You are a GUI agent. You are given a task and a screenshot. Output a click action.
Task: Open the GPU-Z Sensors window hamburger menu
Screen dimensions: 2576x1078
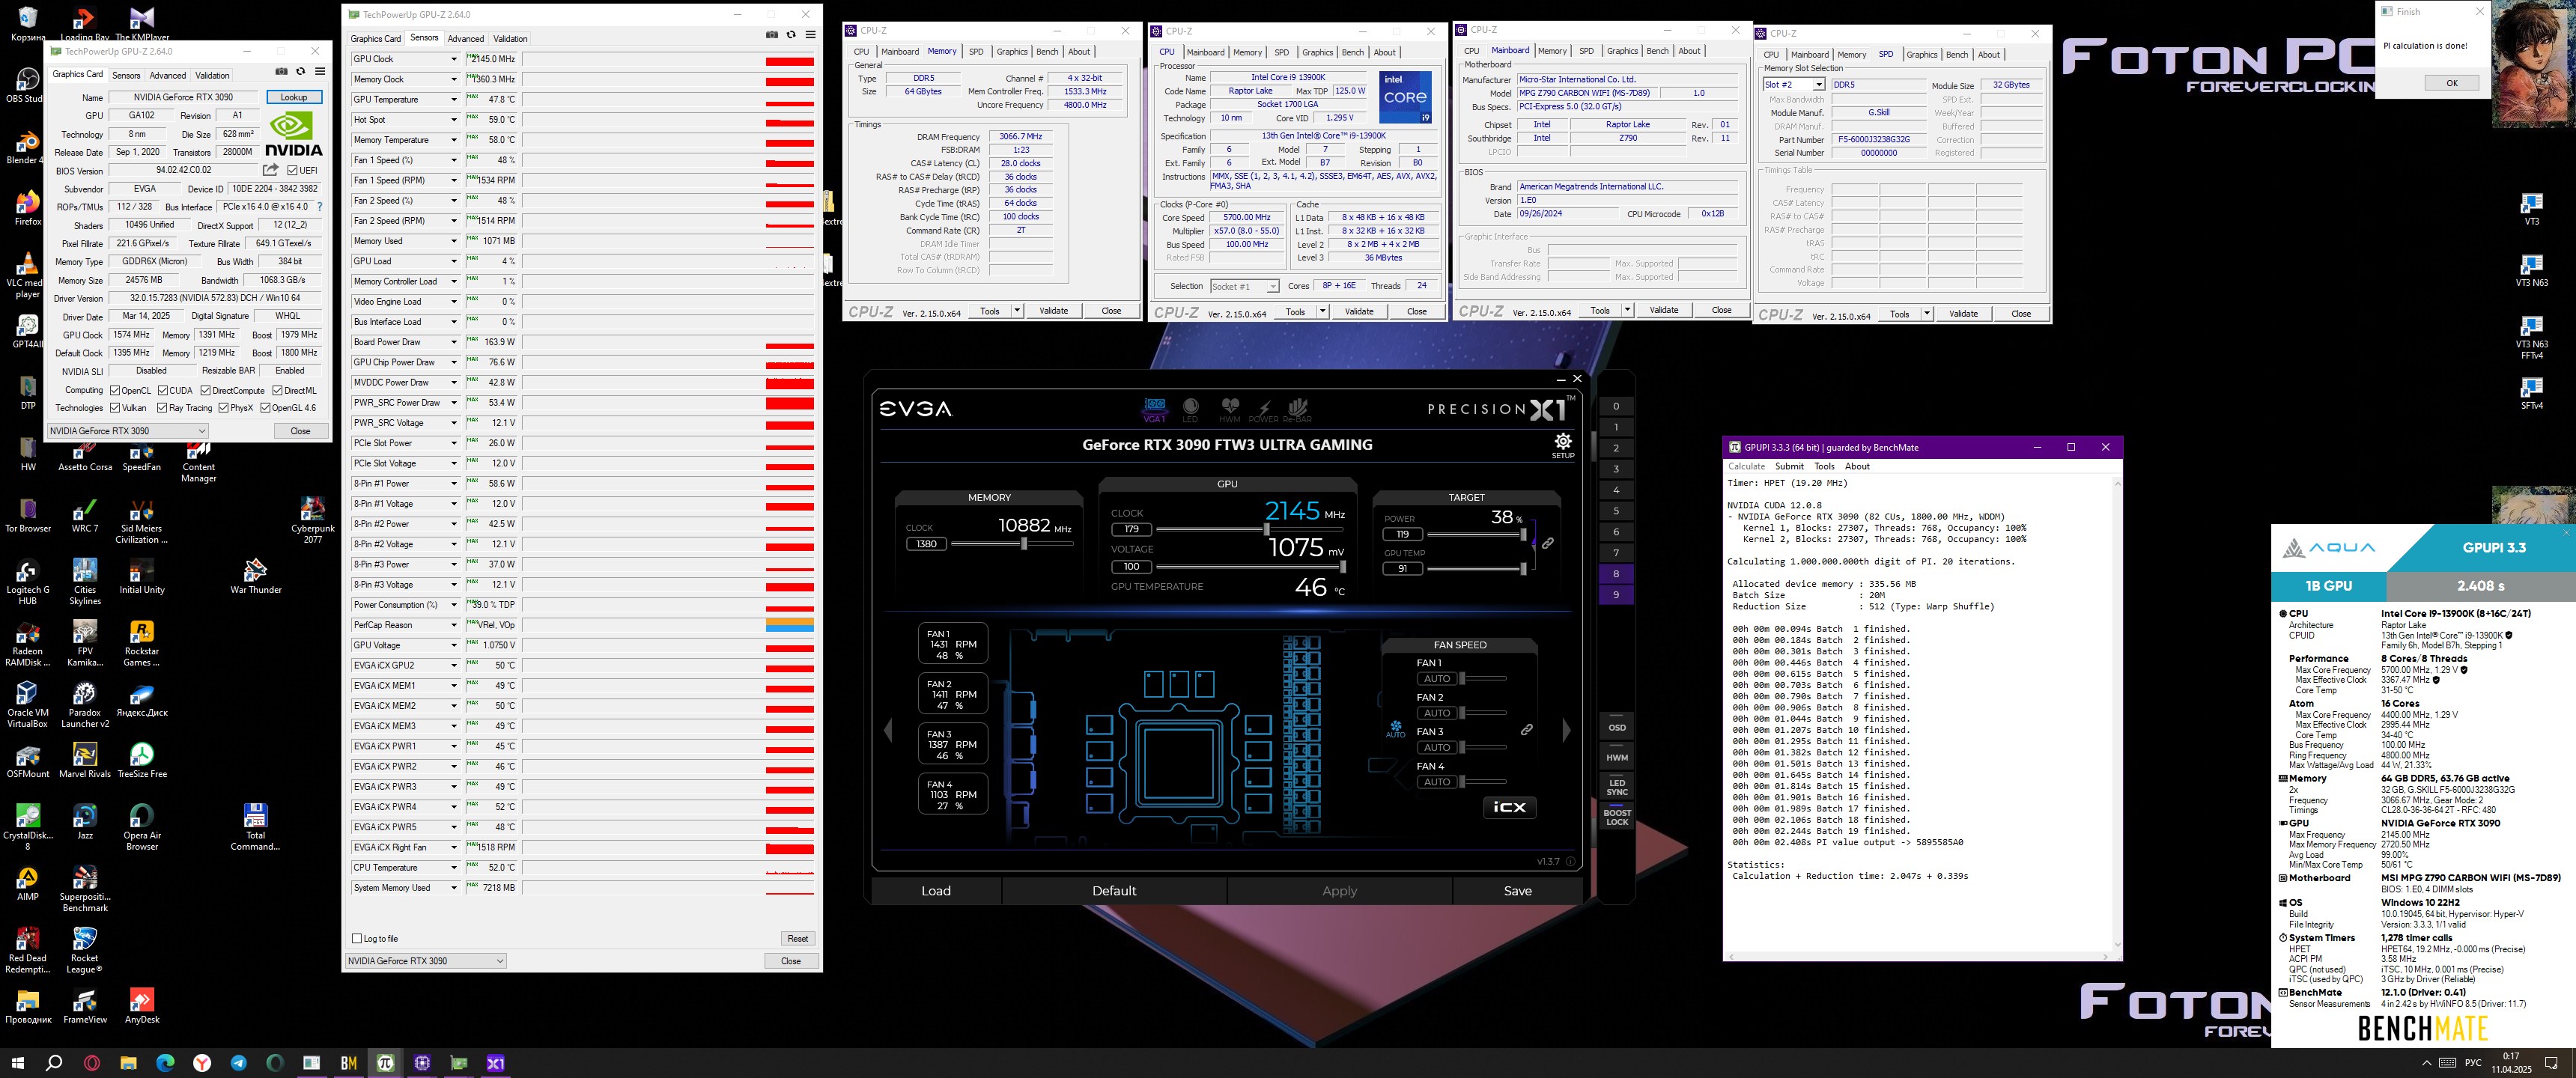click(810, 34)
